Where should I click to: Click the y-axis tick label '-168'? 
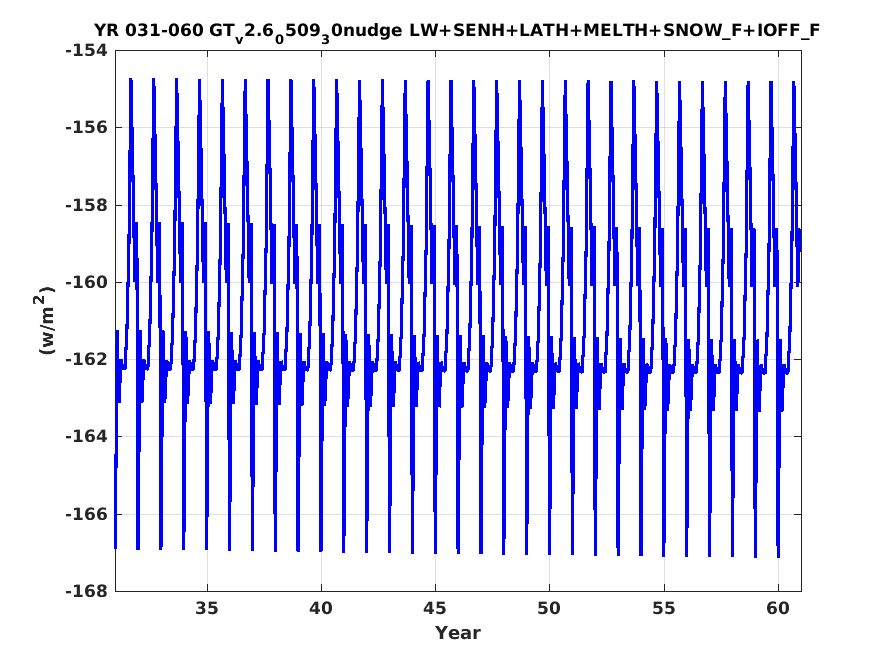[x=86, y=591]
